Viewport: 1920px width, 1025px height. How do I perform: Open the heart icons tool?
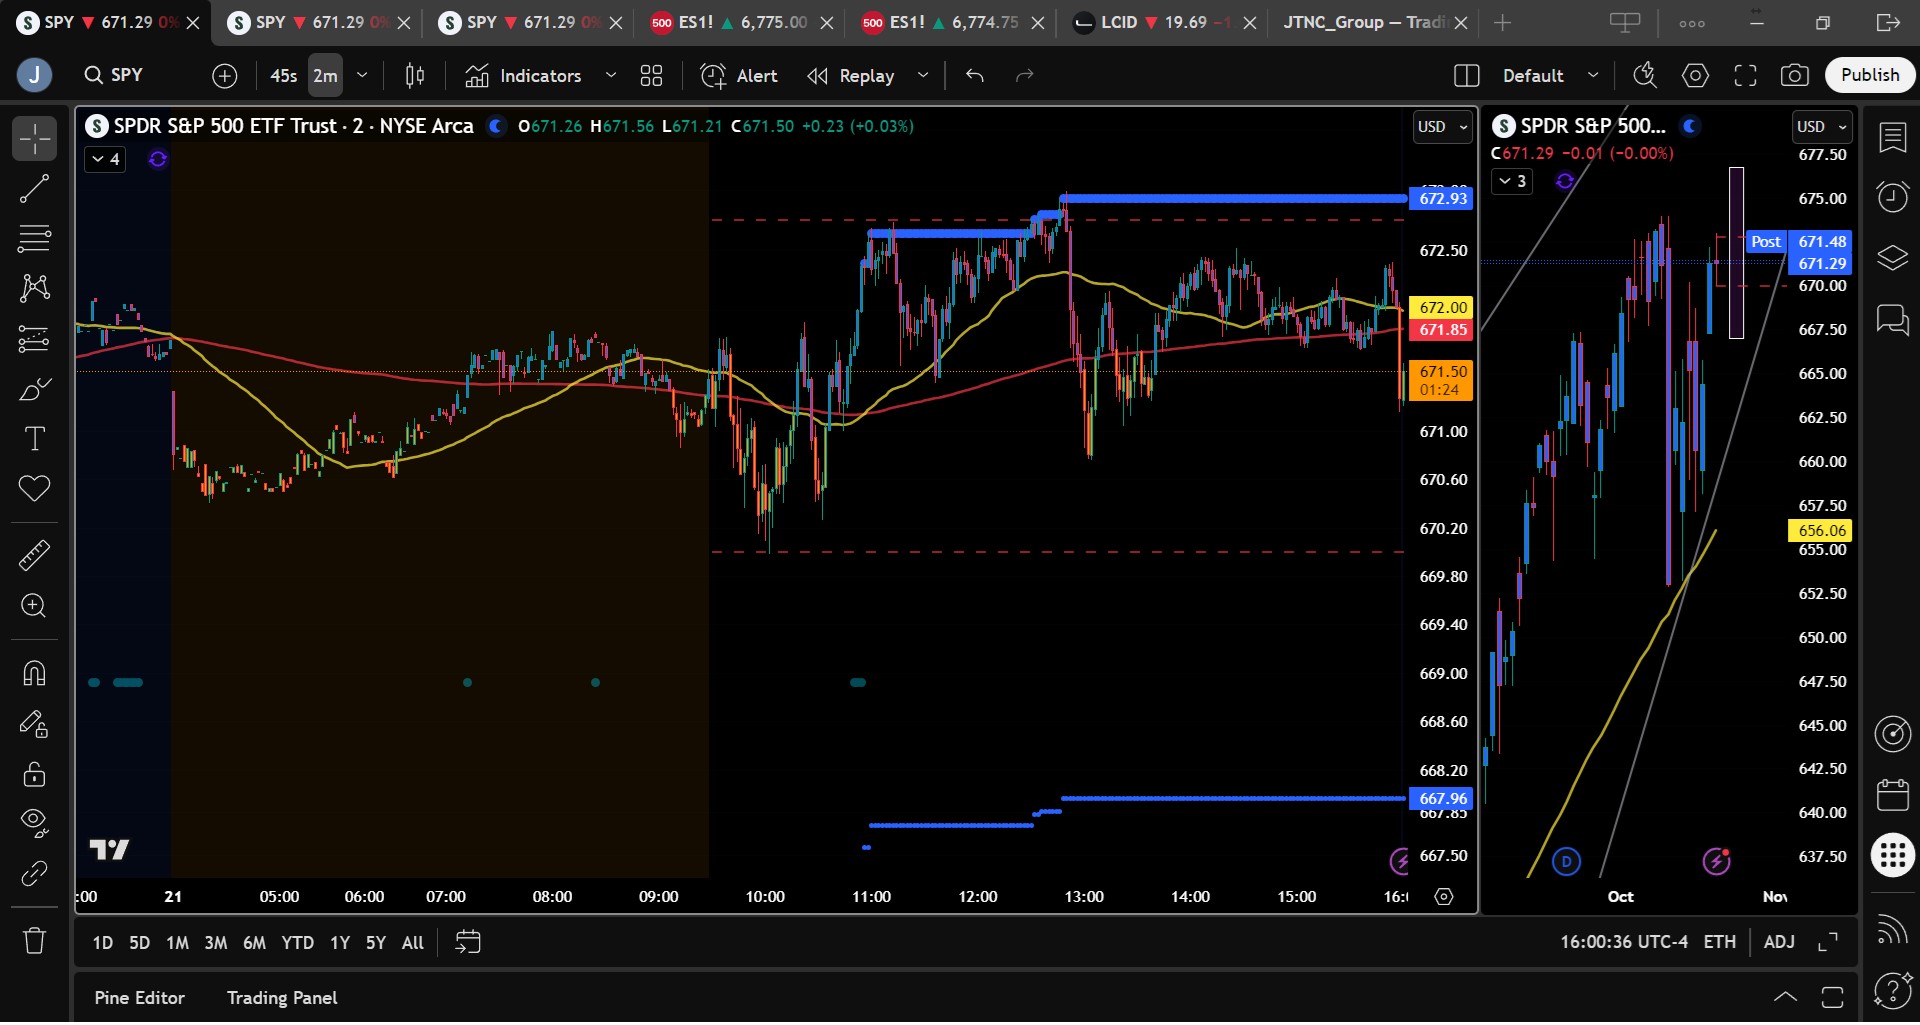click(34, 489)
